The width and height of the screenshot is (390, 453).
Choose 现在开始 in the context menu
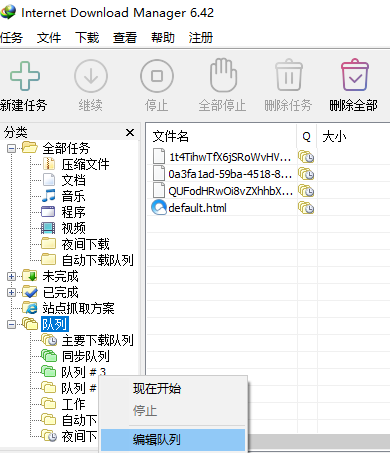173,389
